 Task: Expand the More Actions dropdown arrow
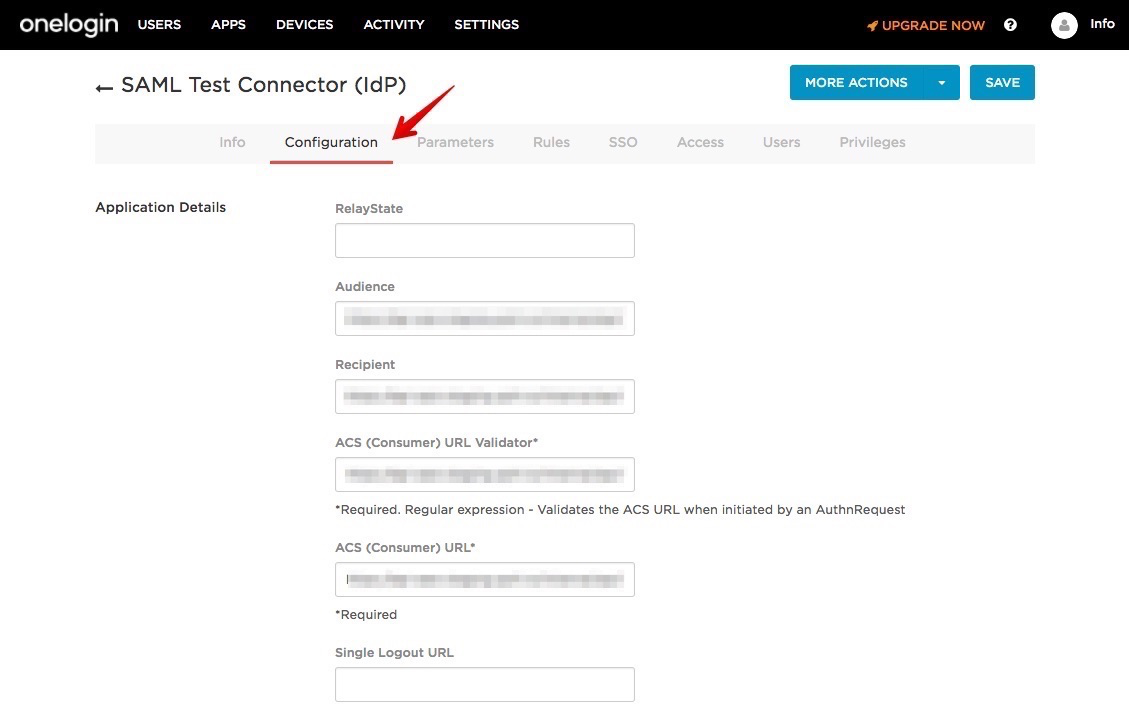941,83
